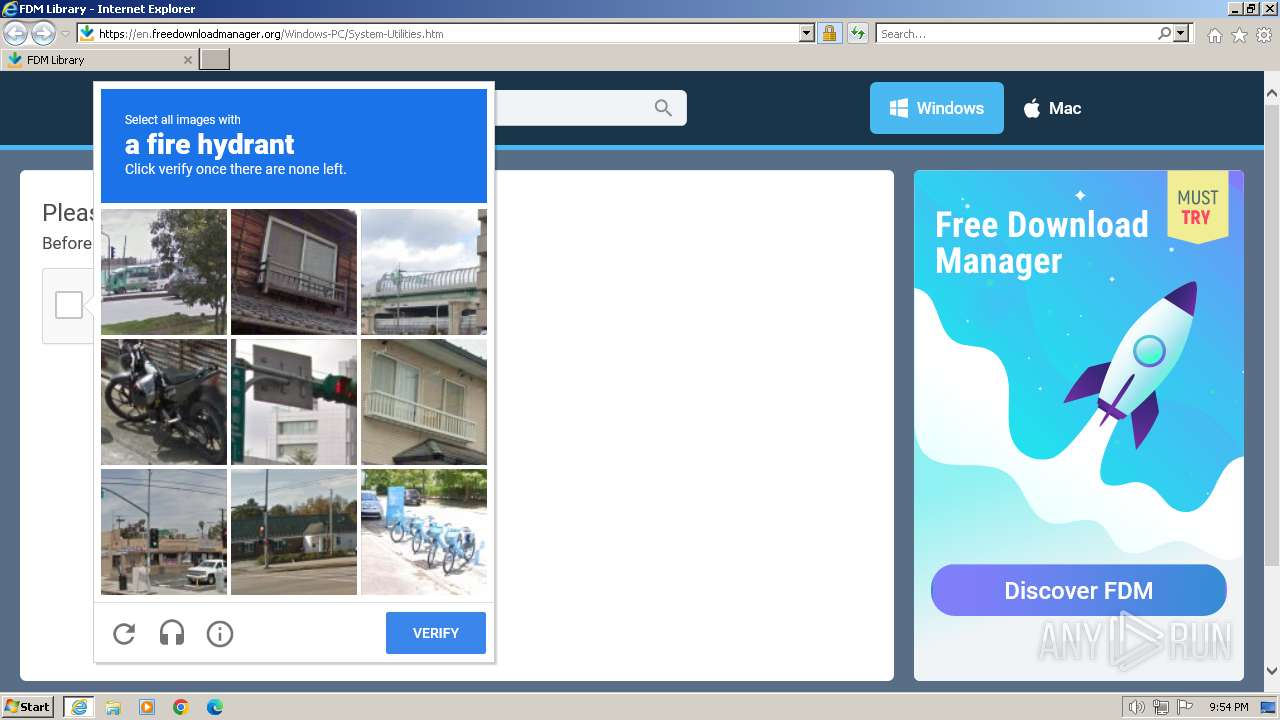Open the Windows Start menu

pos(28,706)
